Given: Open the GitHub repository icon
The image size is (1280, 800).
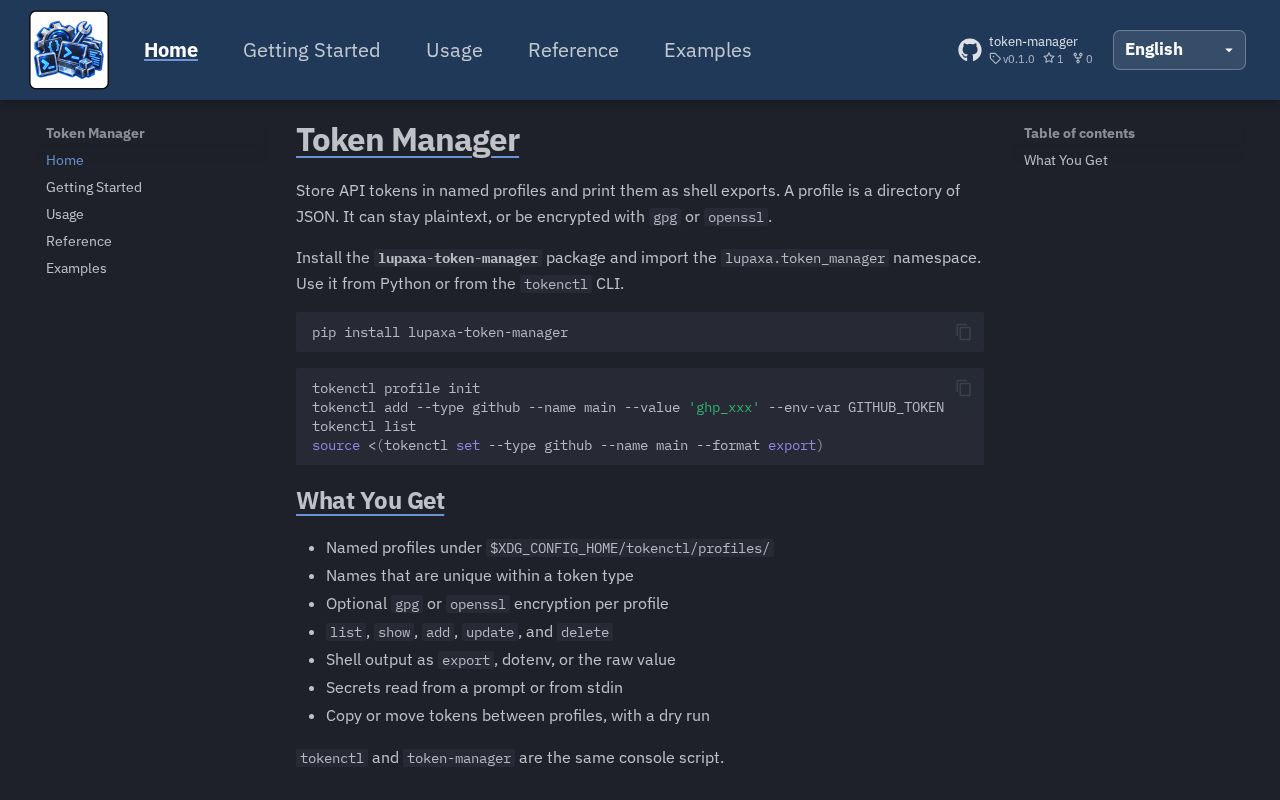Looking at the screenshot, I should coord(970,50).
